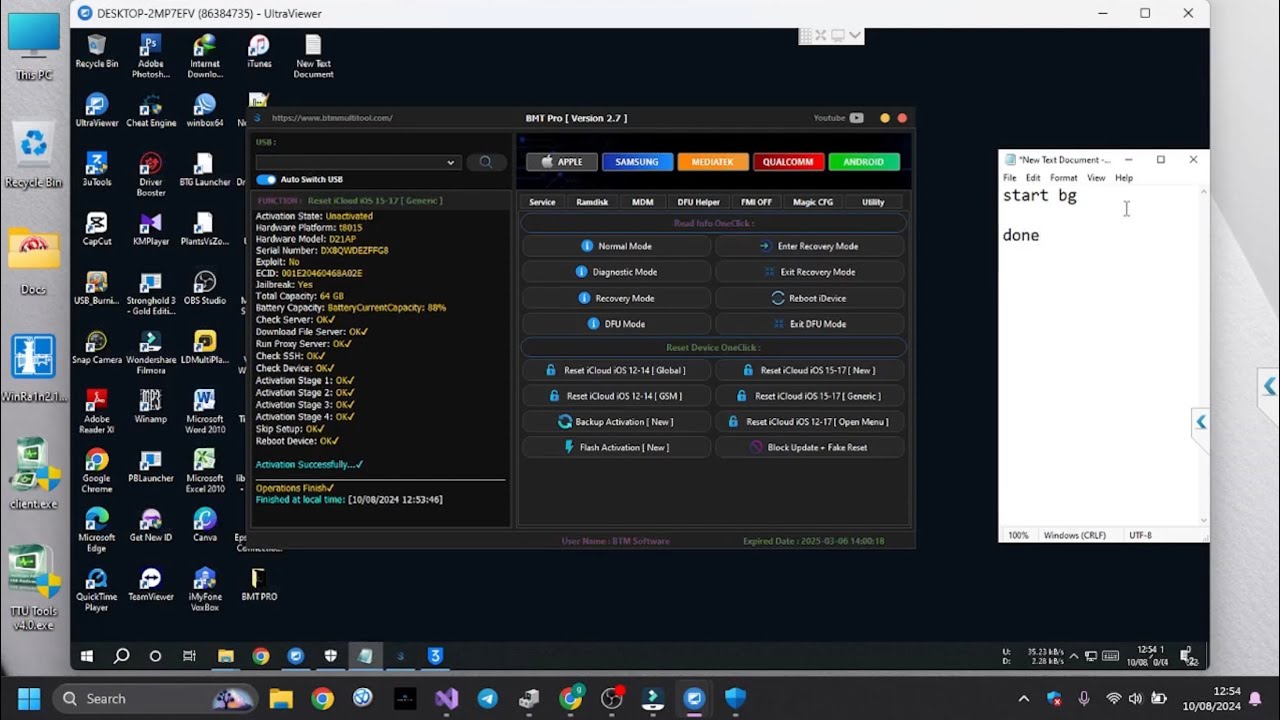The image size is (1280, 720).
Task: Click Reset iCloud iOS 12-14 [ Global ]
Action: 616,370
